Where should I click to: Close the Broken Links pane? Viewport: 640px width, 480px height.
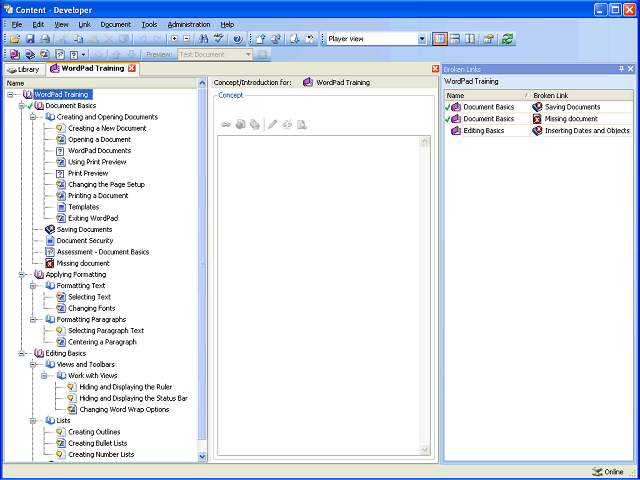pos(631,69)
